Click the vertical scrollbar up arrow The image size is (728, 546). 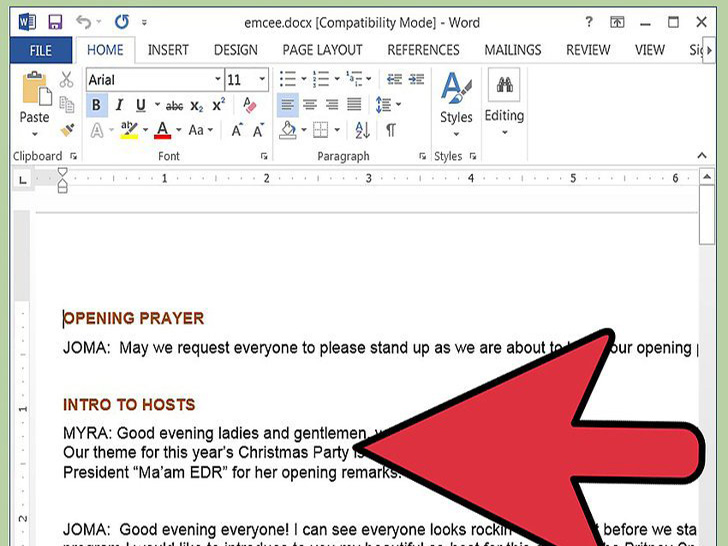pos(707,177)
